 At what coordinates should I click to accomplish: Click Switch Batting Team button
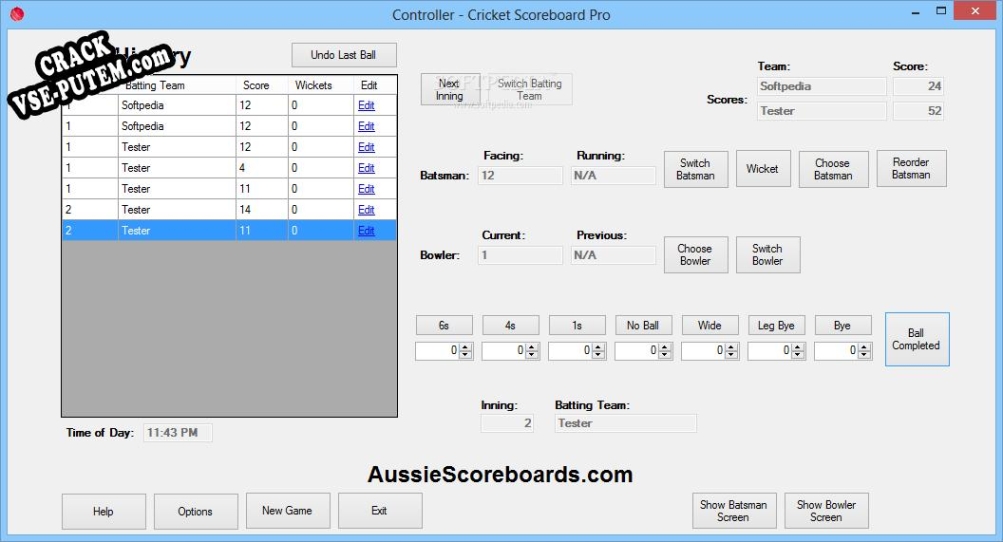click(x=529, y=89)
